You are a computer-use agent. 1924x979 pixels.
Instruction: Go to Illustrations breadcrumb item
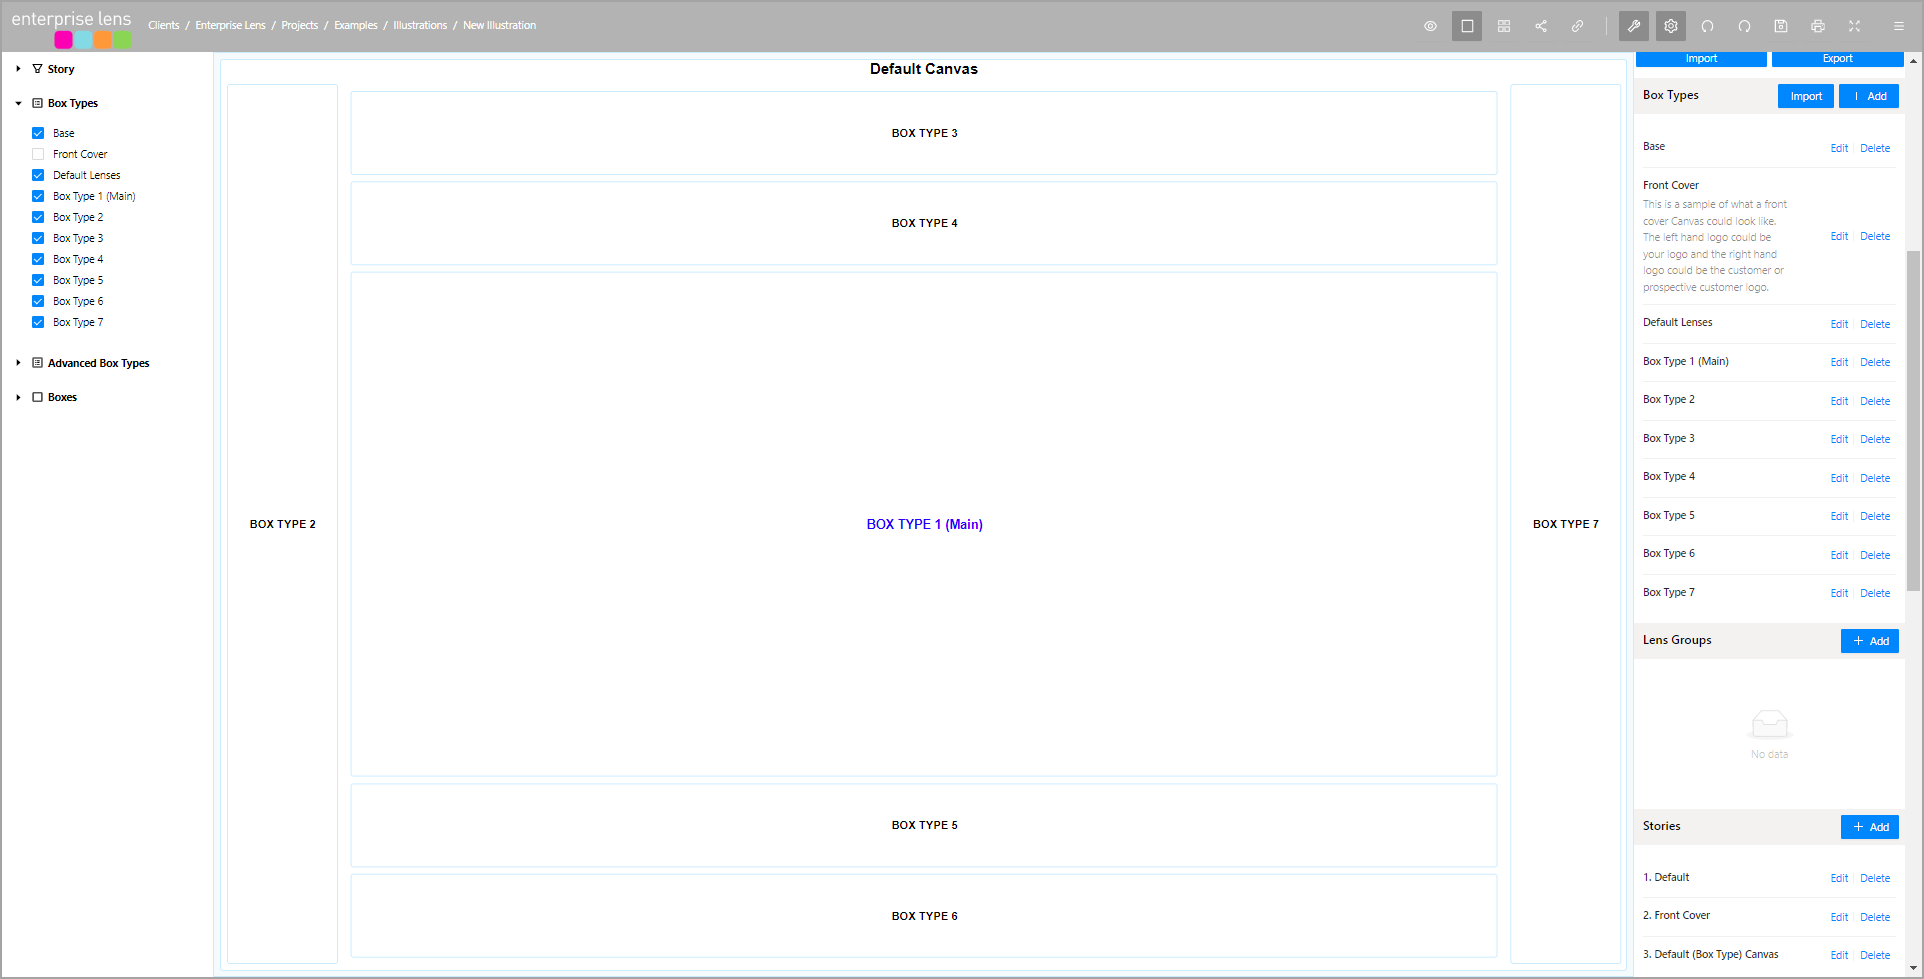[420, 25]
